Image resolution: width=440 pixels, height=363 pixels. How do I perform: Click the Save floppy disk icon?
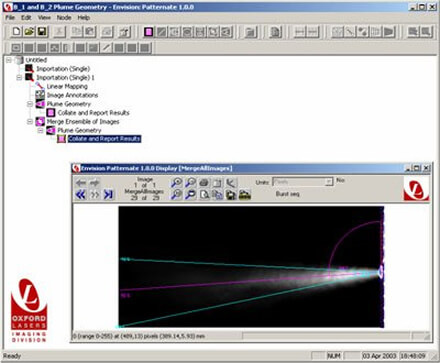click(x=42, y=32)
